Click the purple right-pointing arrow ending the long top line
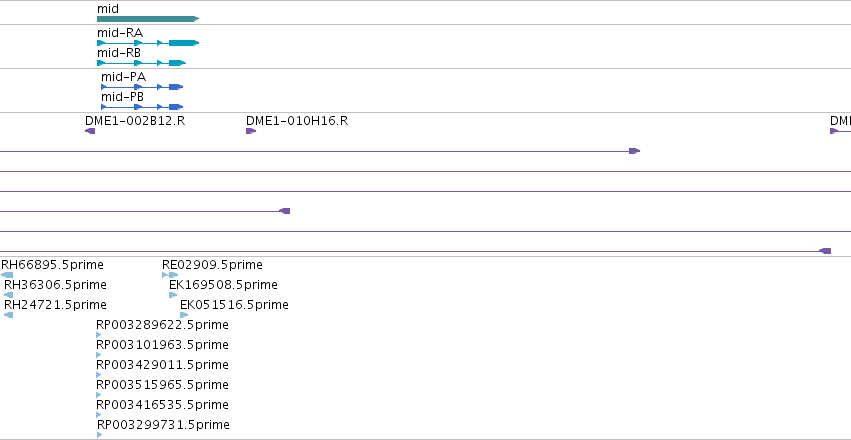This screenshot has height=440, width=851. pos(634,151)
